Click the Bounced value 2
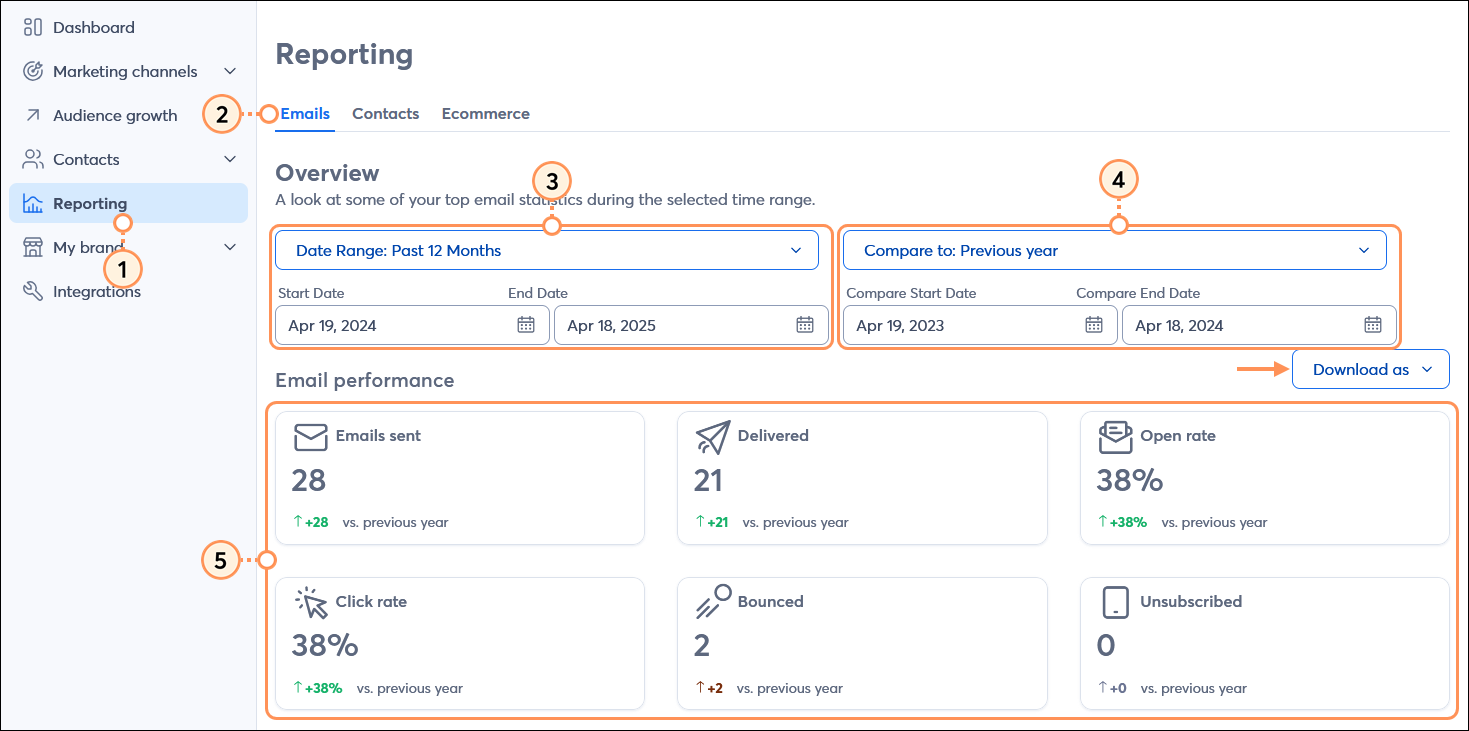The width and height of the screenshot is (1469, 731). (702, 646)
